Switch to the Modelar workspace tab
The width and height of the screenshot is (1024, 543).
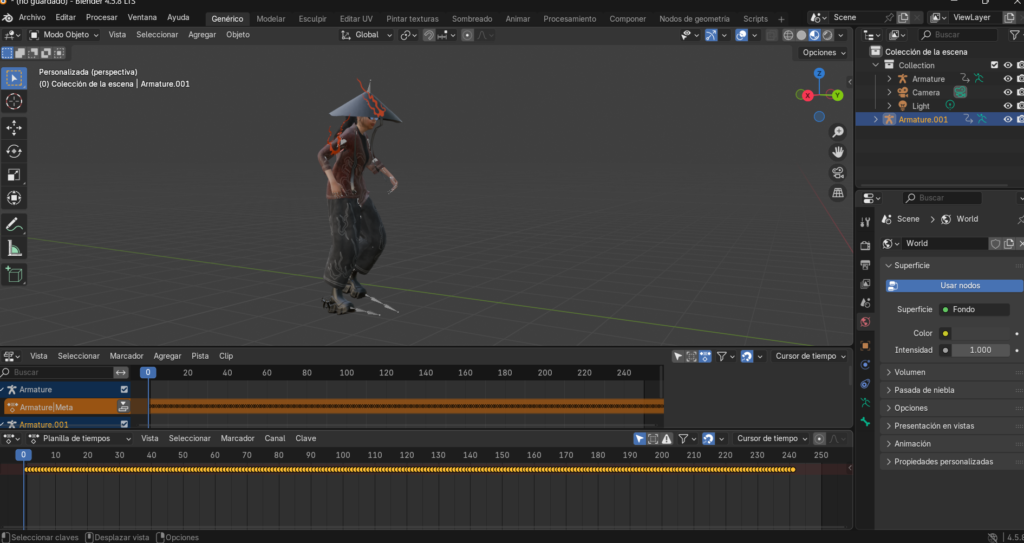270,19
